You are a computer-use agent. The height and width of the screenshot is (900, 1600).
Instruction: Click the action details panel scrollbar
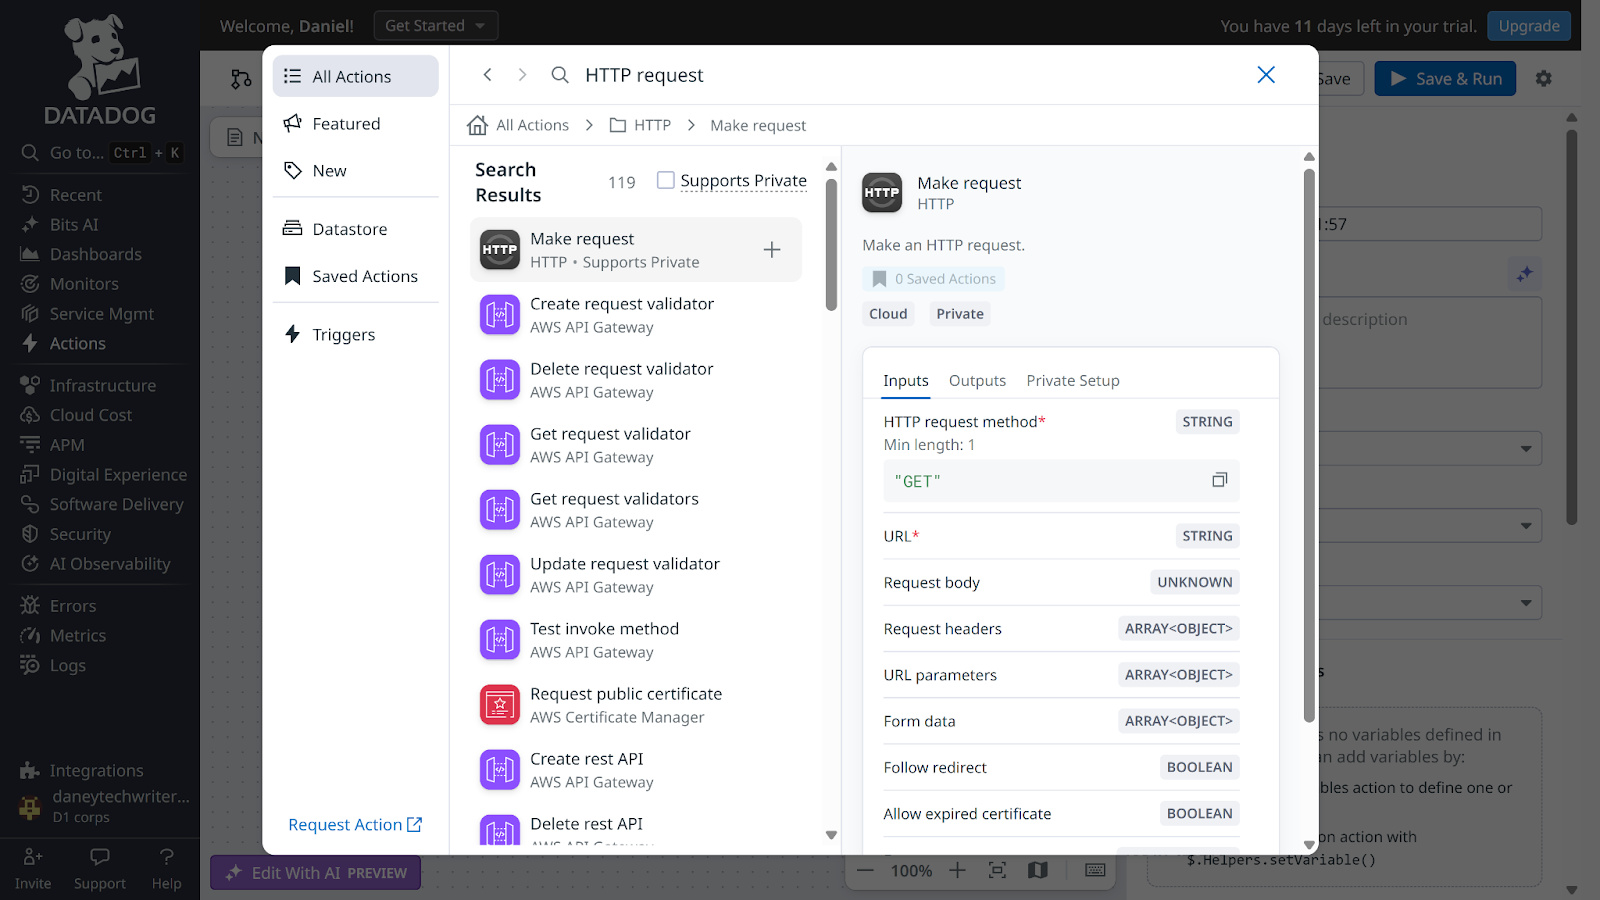pos(1309,445)
